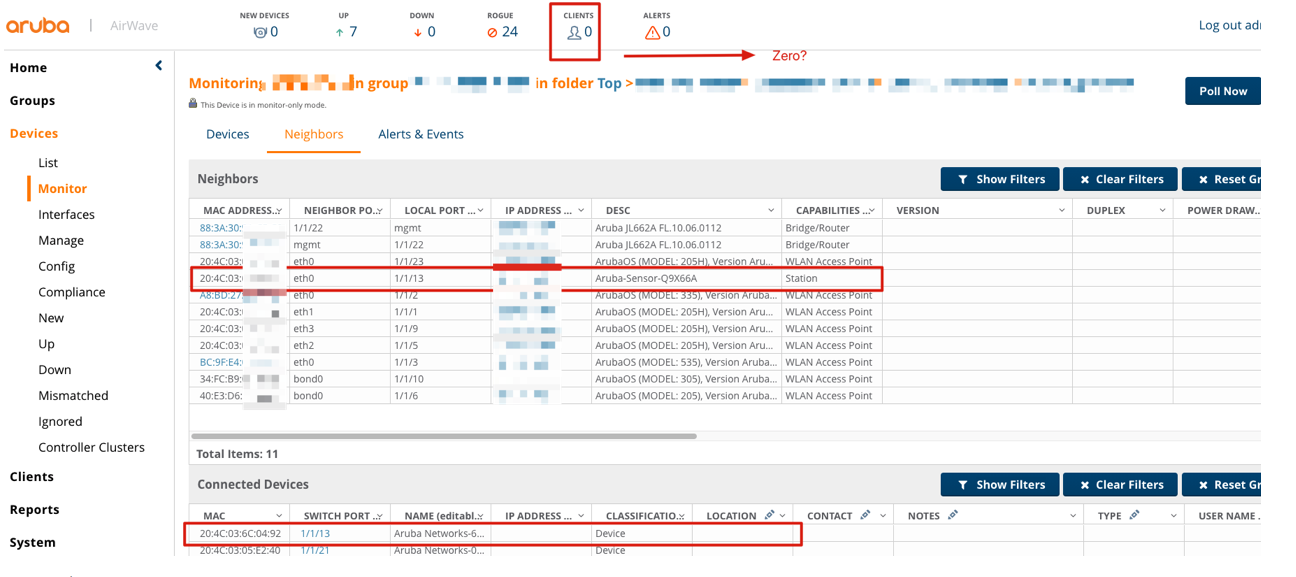Open the Home menu
Viewport: 1296px width, 577px height.
point(28,67)
